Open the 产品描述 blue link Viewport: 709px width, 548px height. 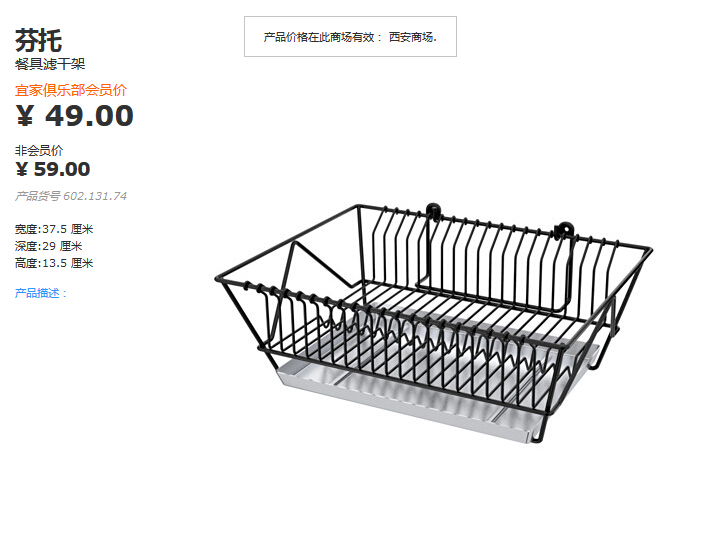tap(41, 293)
